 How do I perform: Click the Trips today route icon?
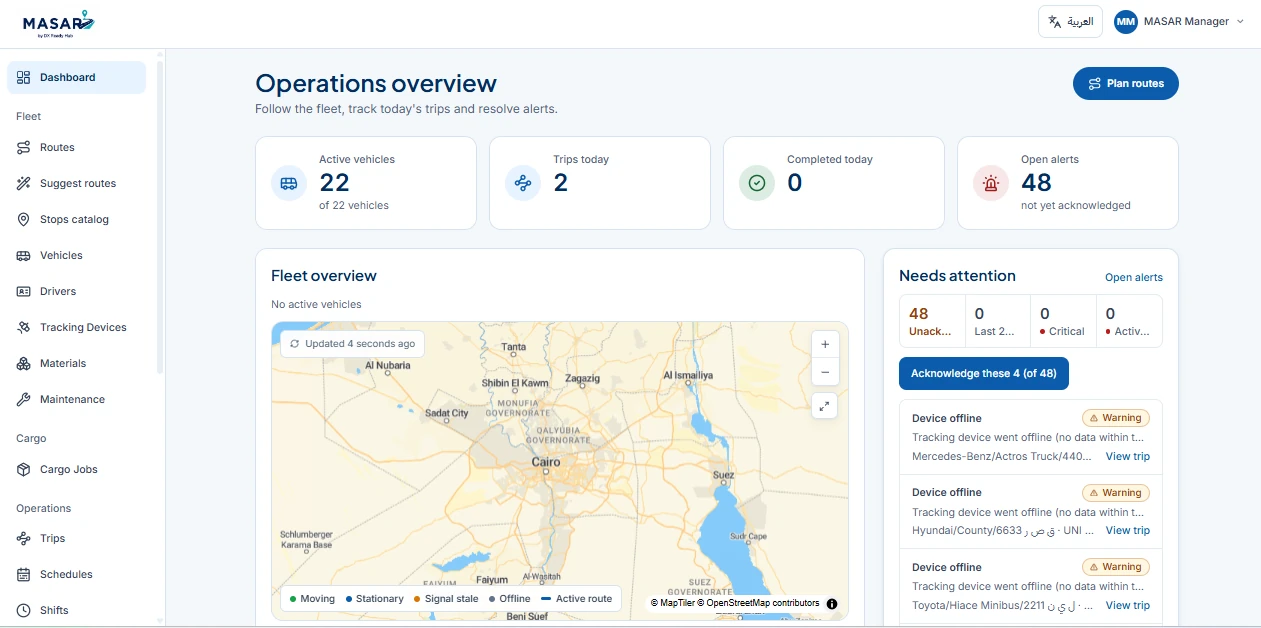coord(523,183)
